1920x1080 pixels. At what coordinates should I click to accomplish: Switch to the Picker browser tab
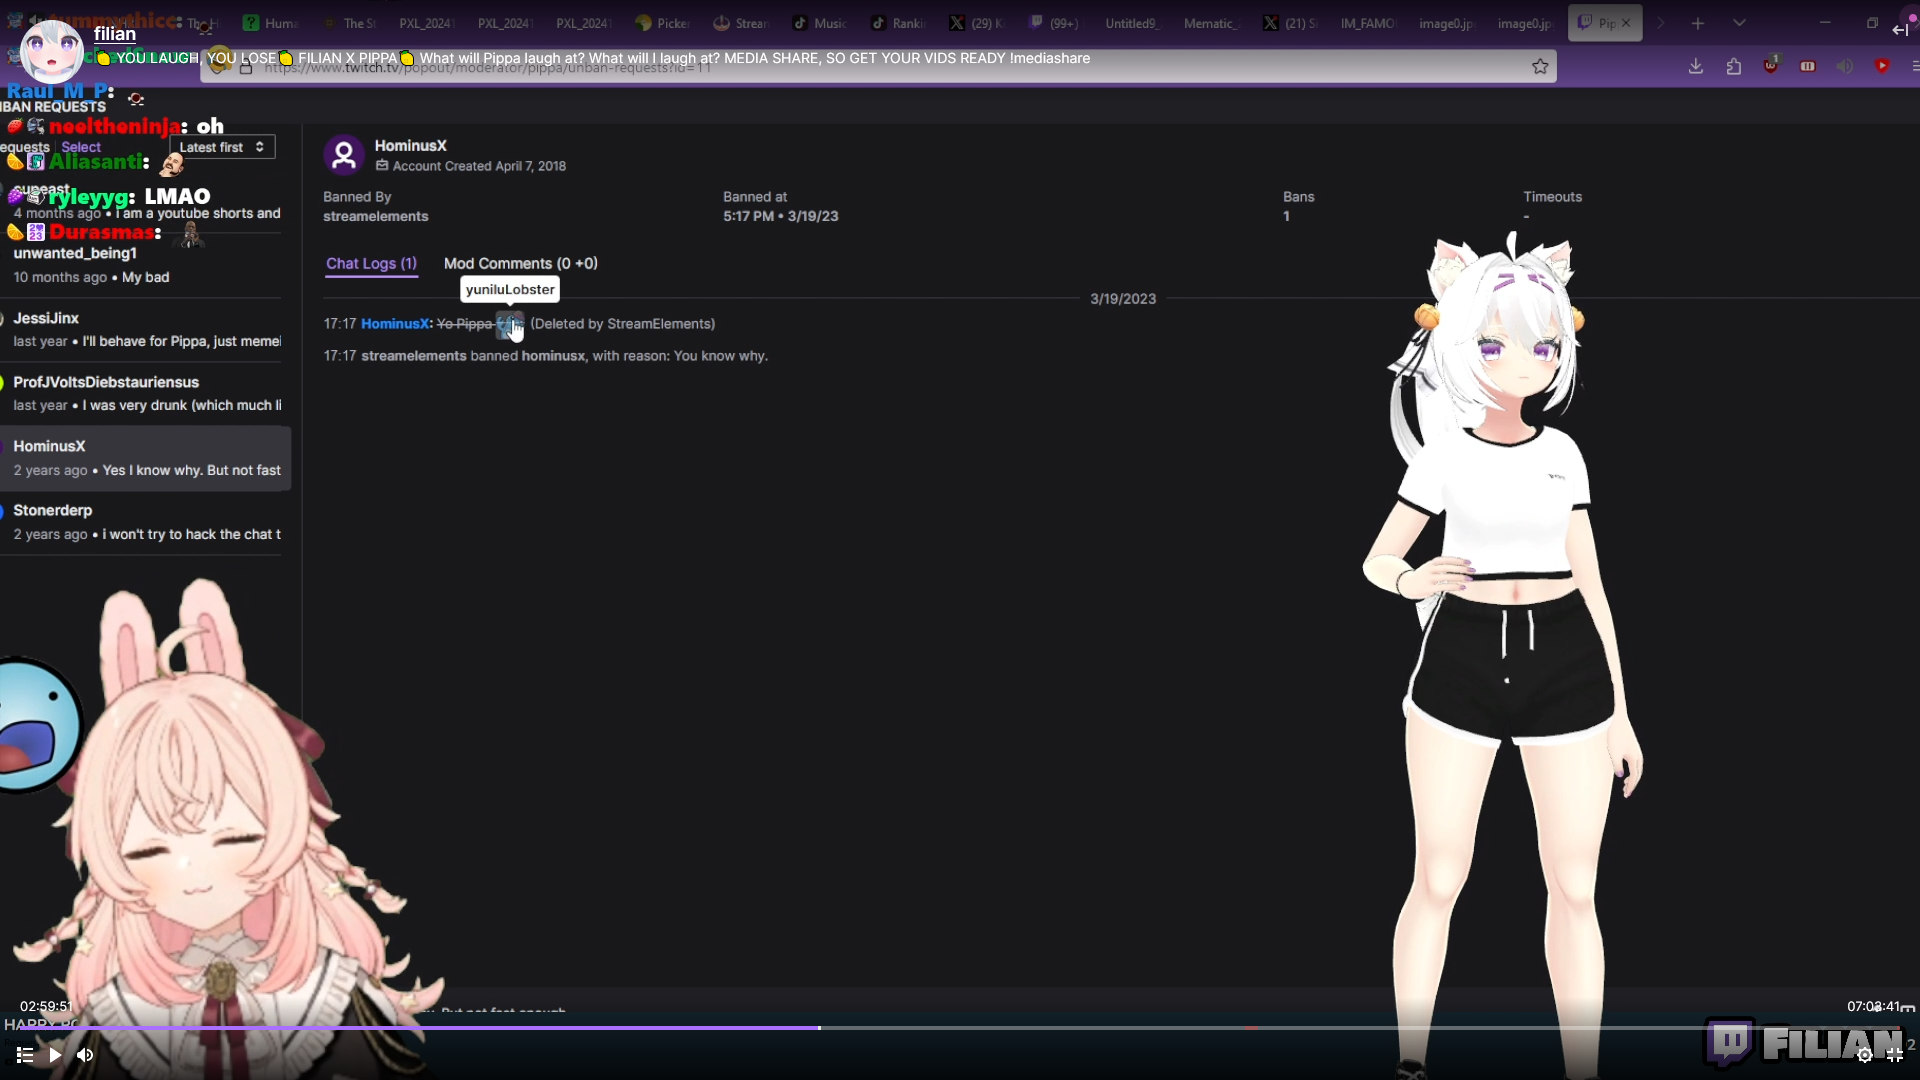663,23
